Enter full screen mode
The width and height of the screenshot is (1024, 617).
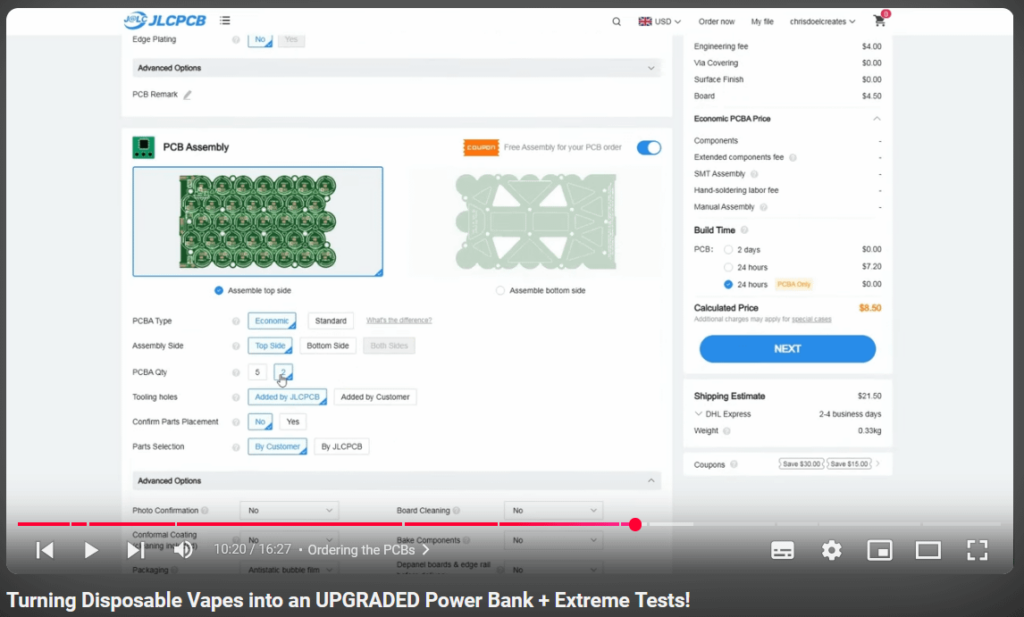click(x=977, y=550)
